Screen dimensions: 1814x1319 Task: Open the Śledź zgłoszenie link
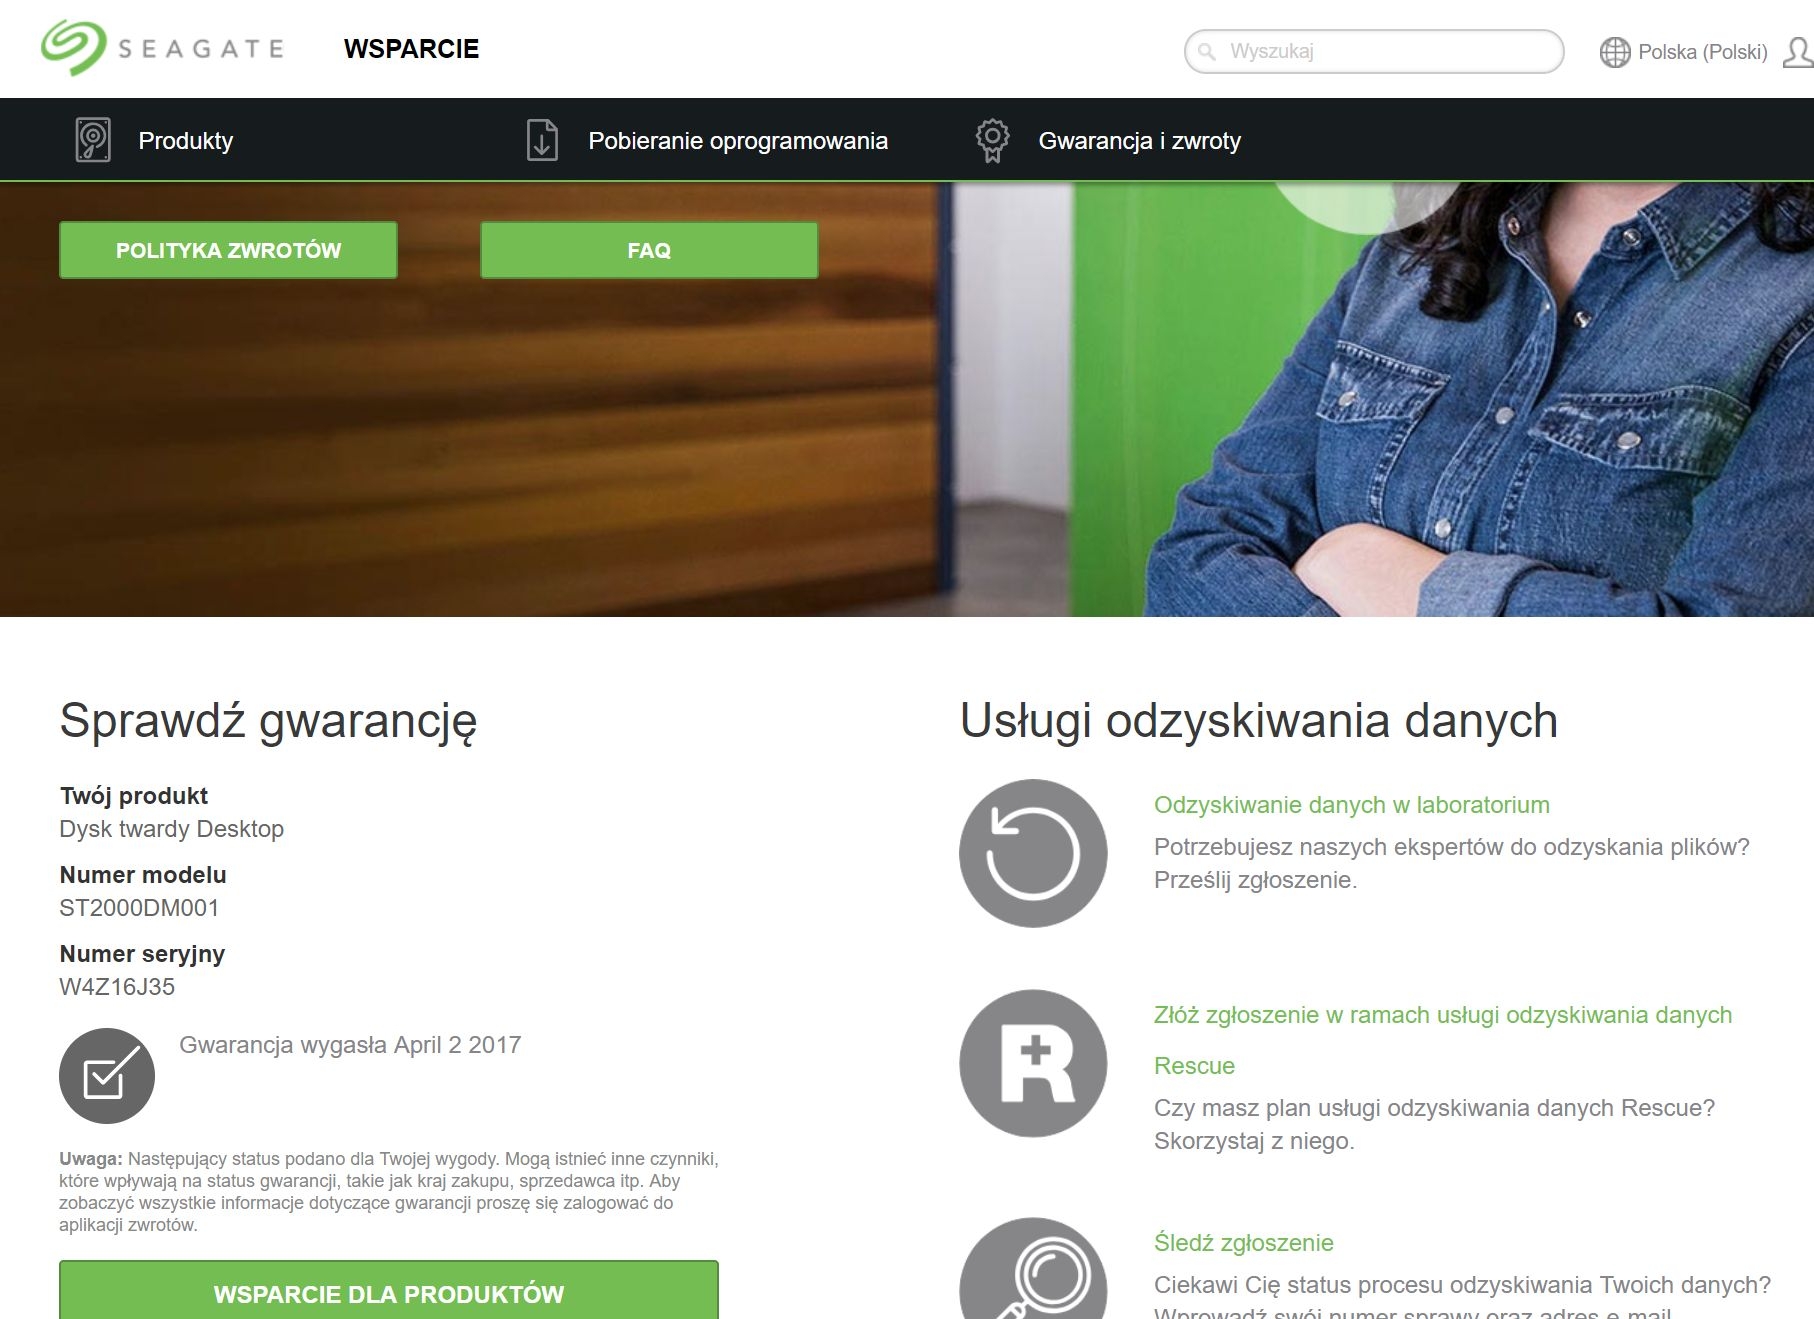tap(1244, 1243)
